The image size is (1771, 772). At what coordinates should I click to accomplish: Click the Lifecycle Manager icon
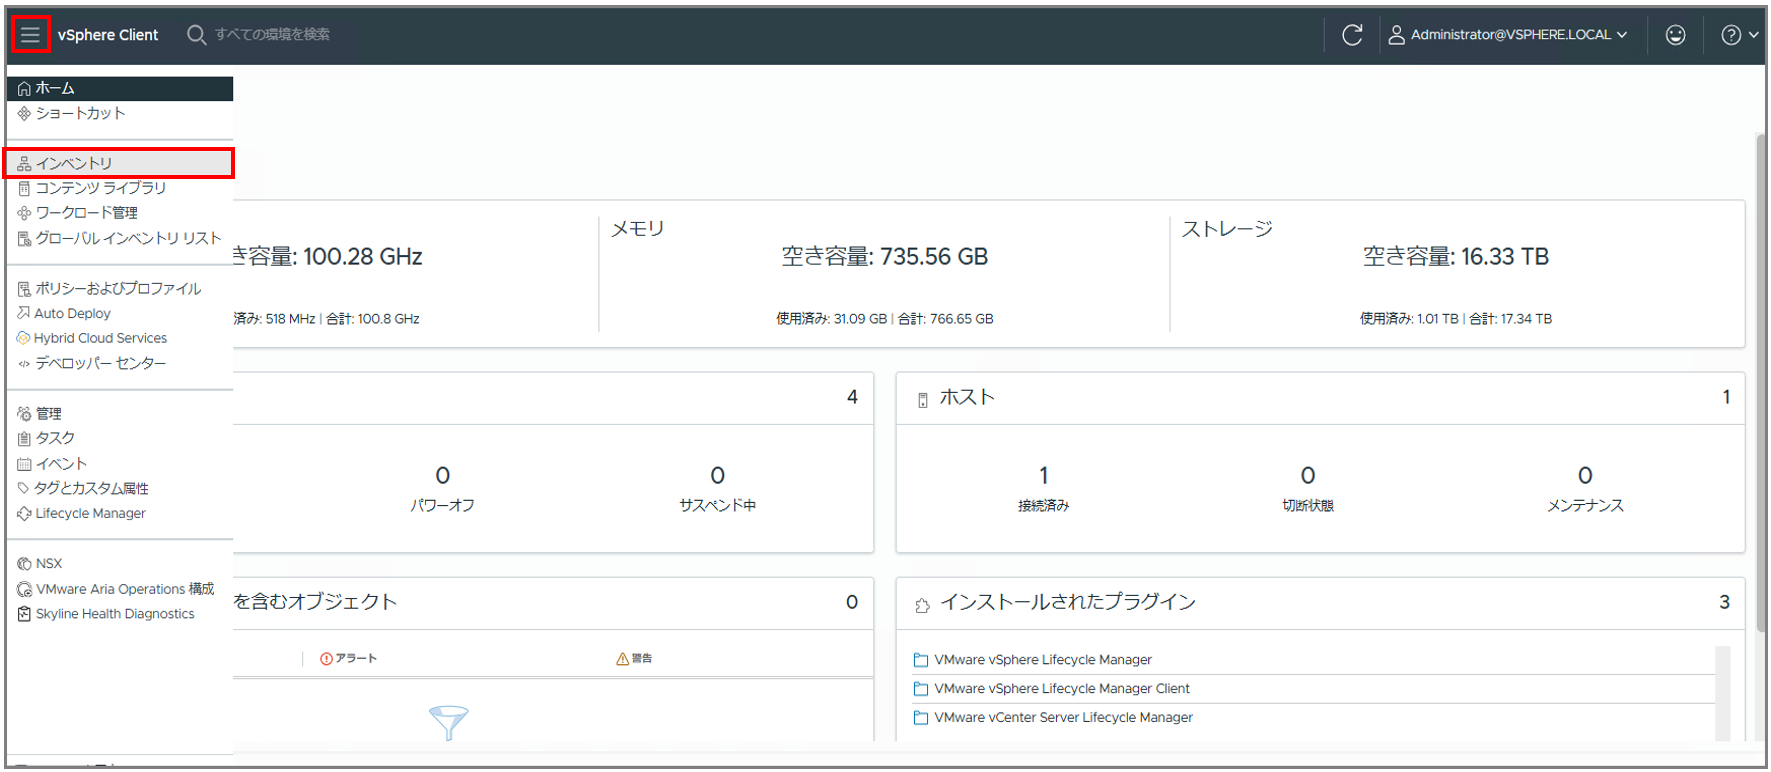(24, 514)
